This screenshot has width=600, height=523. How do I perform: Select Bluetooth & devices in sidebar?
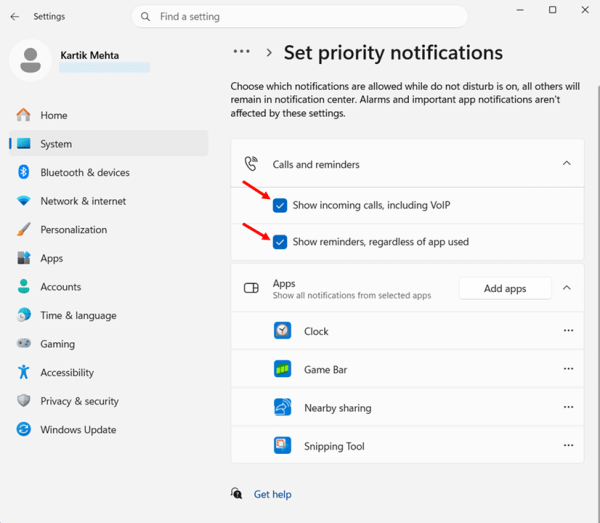click(x=109, y=173)
